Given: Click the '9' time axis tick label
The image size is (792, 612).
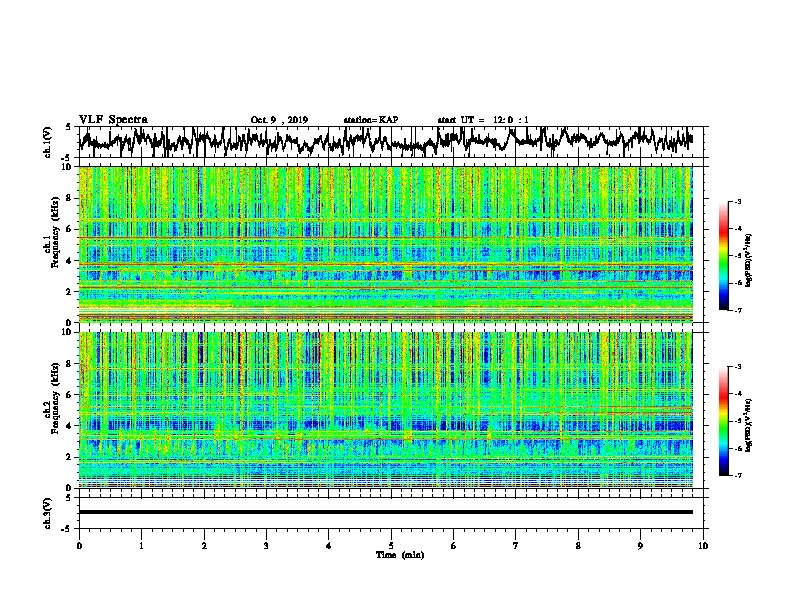Looking at the screenshot, I should pos(640,546).
